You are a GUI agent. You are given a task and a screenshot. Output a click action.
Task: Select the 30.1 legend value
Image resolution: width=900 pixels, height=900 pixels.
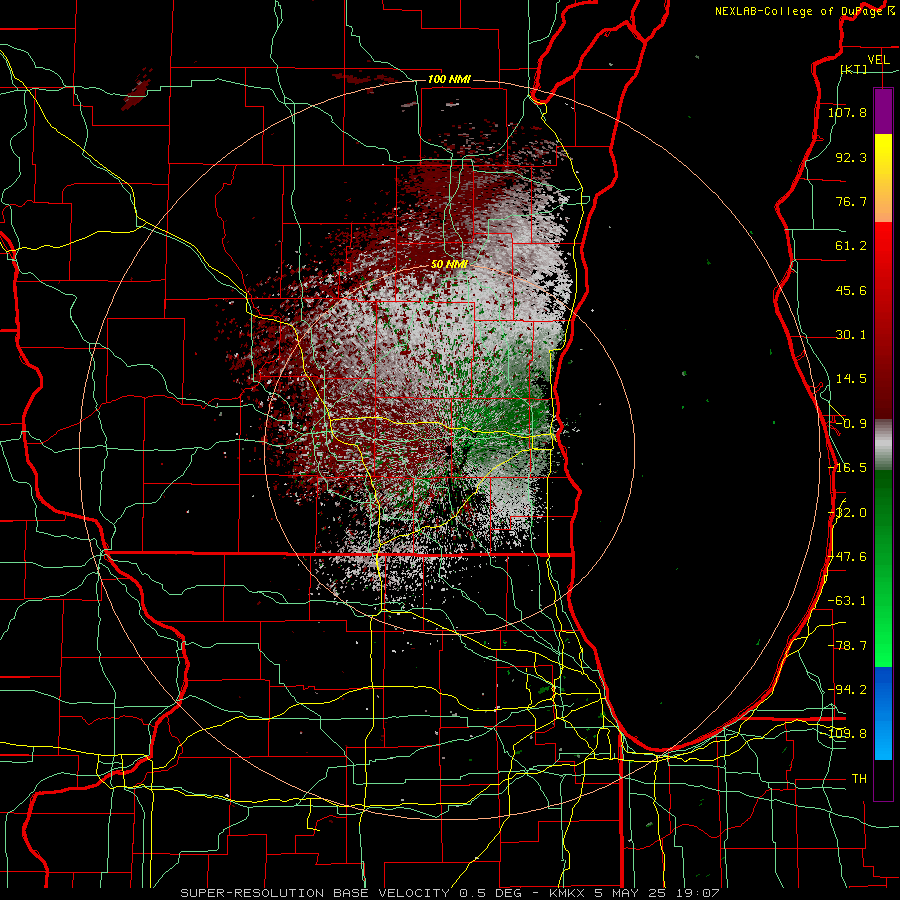[851, 335]
